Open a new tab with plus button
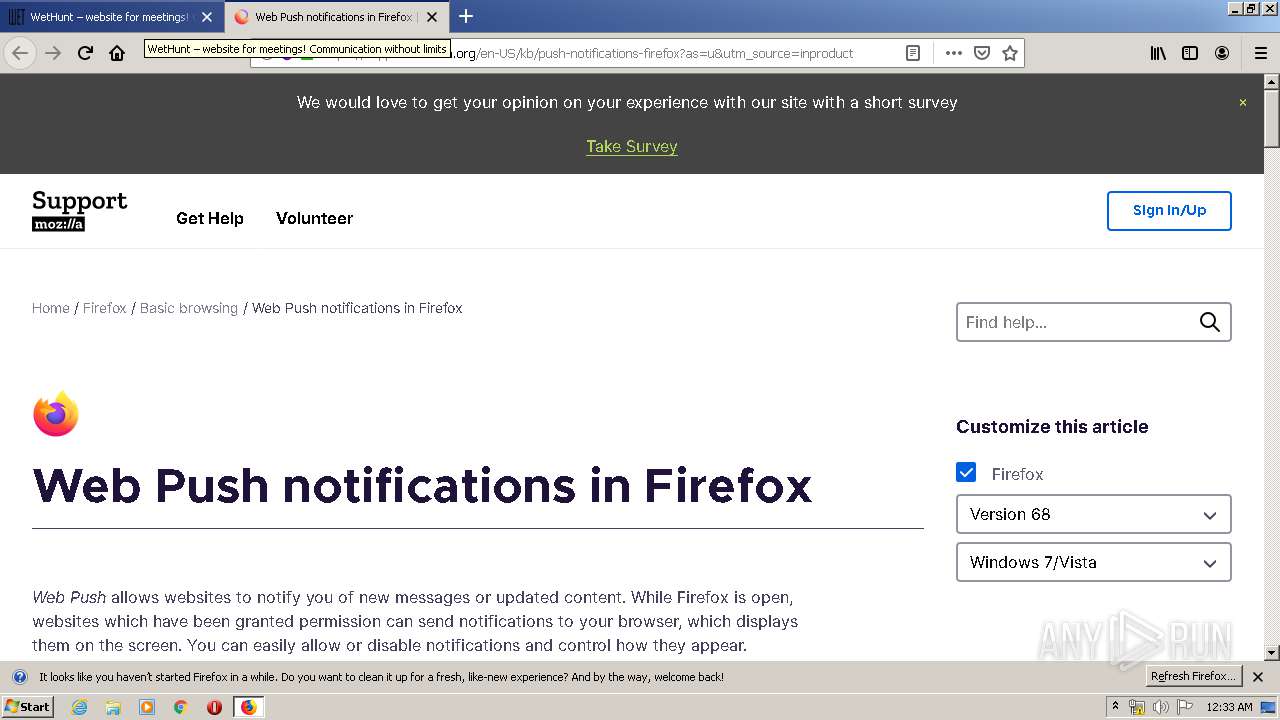This screenshot has height=720, width=1280. click(466, 16)
